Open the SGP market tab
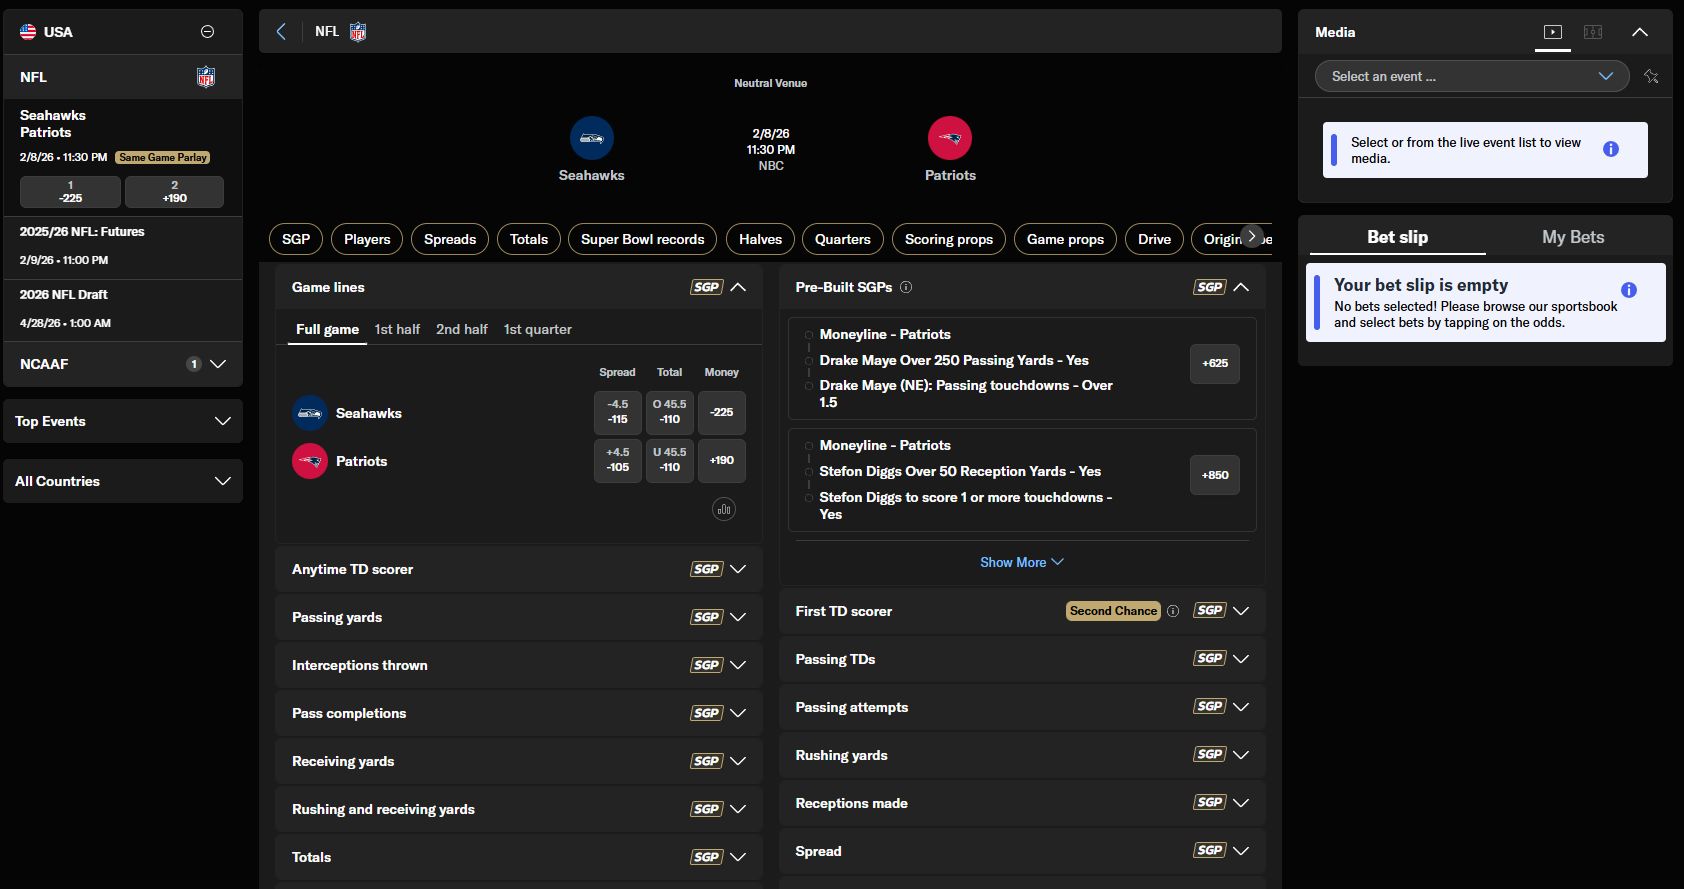This screenshot has height=889, width=1684. coord(296,239)
